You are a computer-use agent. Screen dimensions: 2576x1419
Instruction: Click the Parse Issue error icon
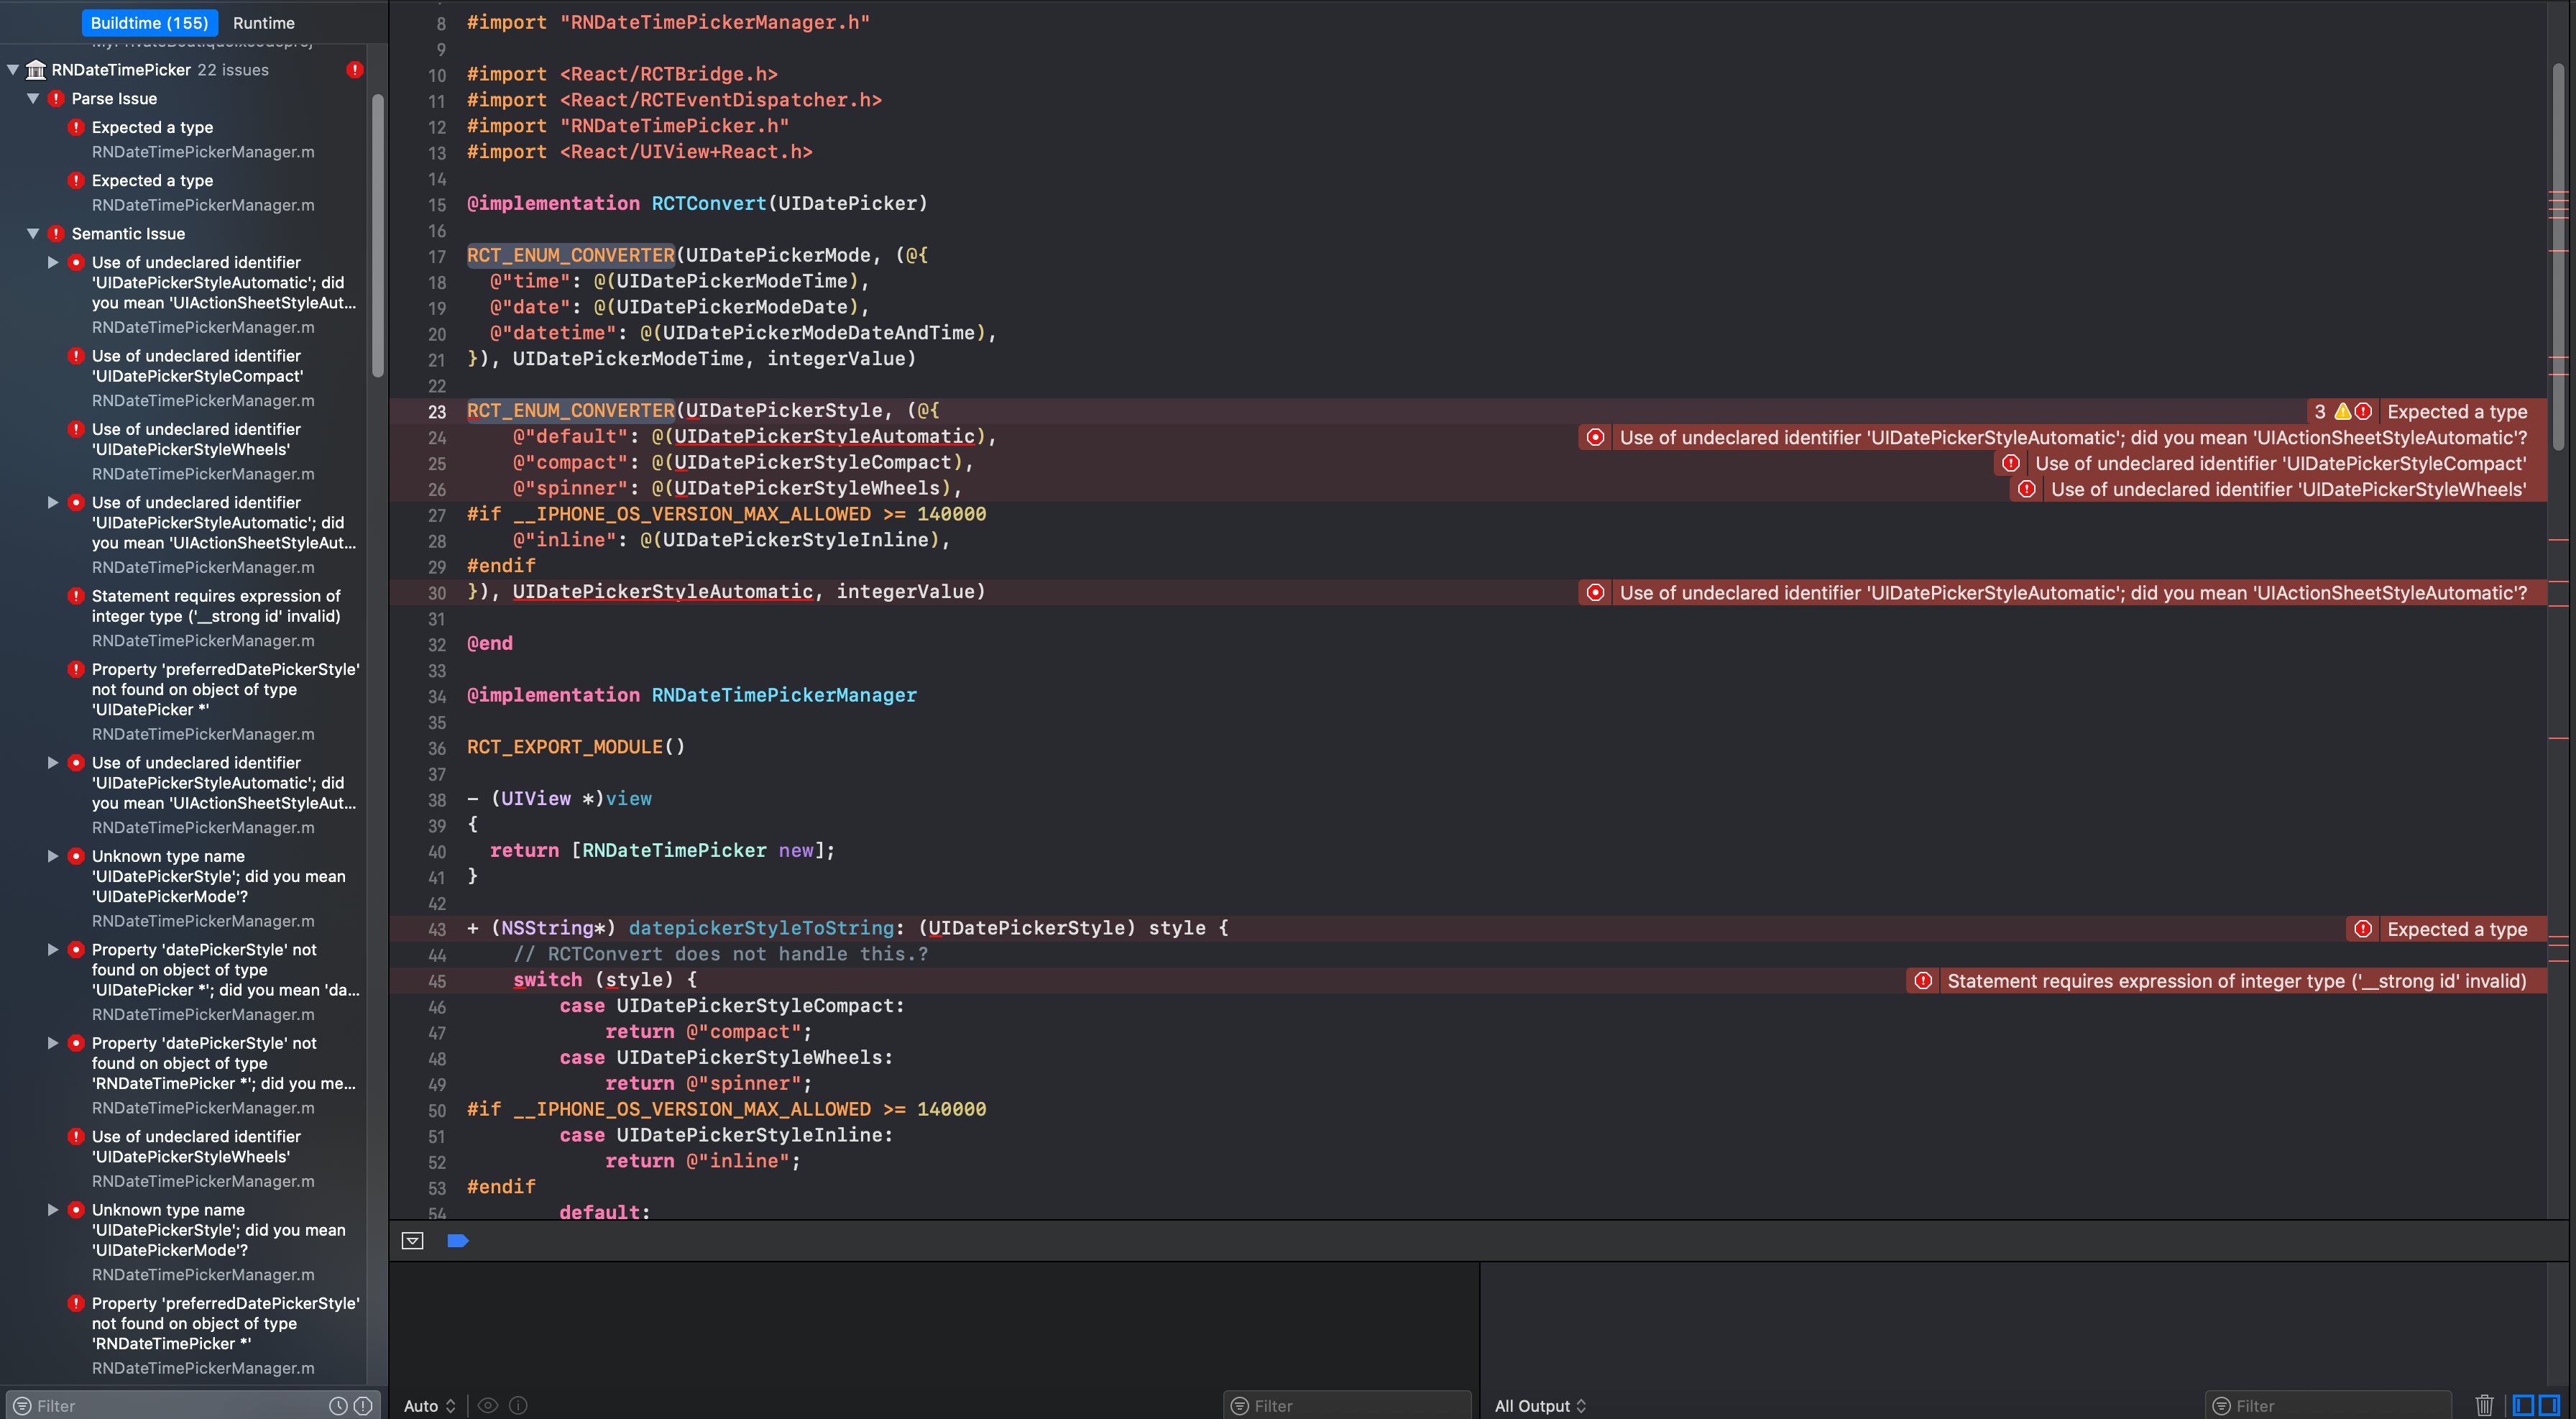56,99
